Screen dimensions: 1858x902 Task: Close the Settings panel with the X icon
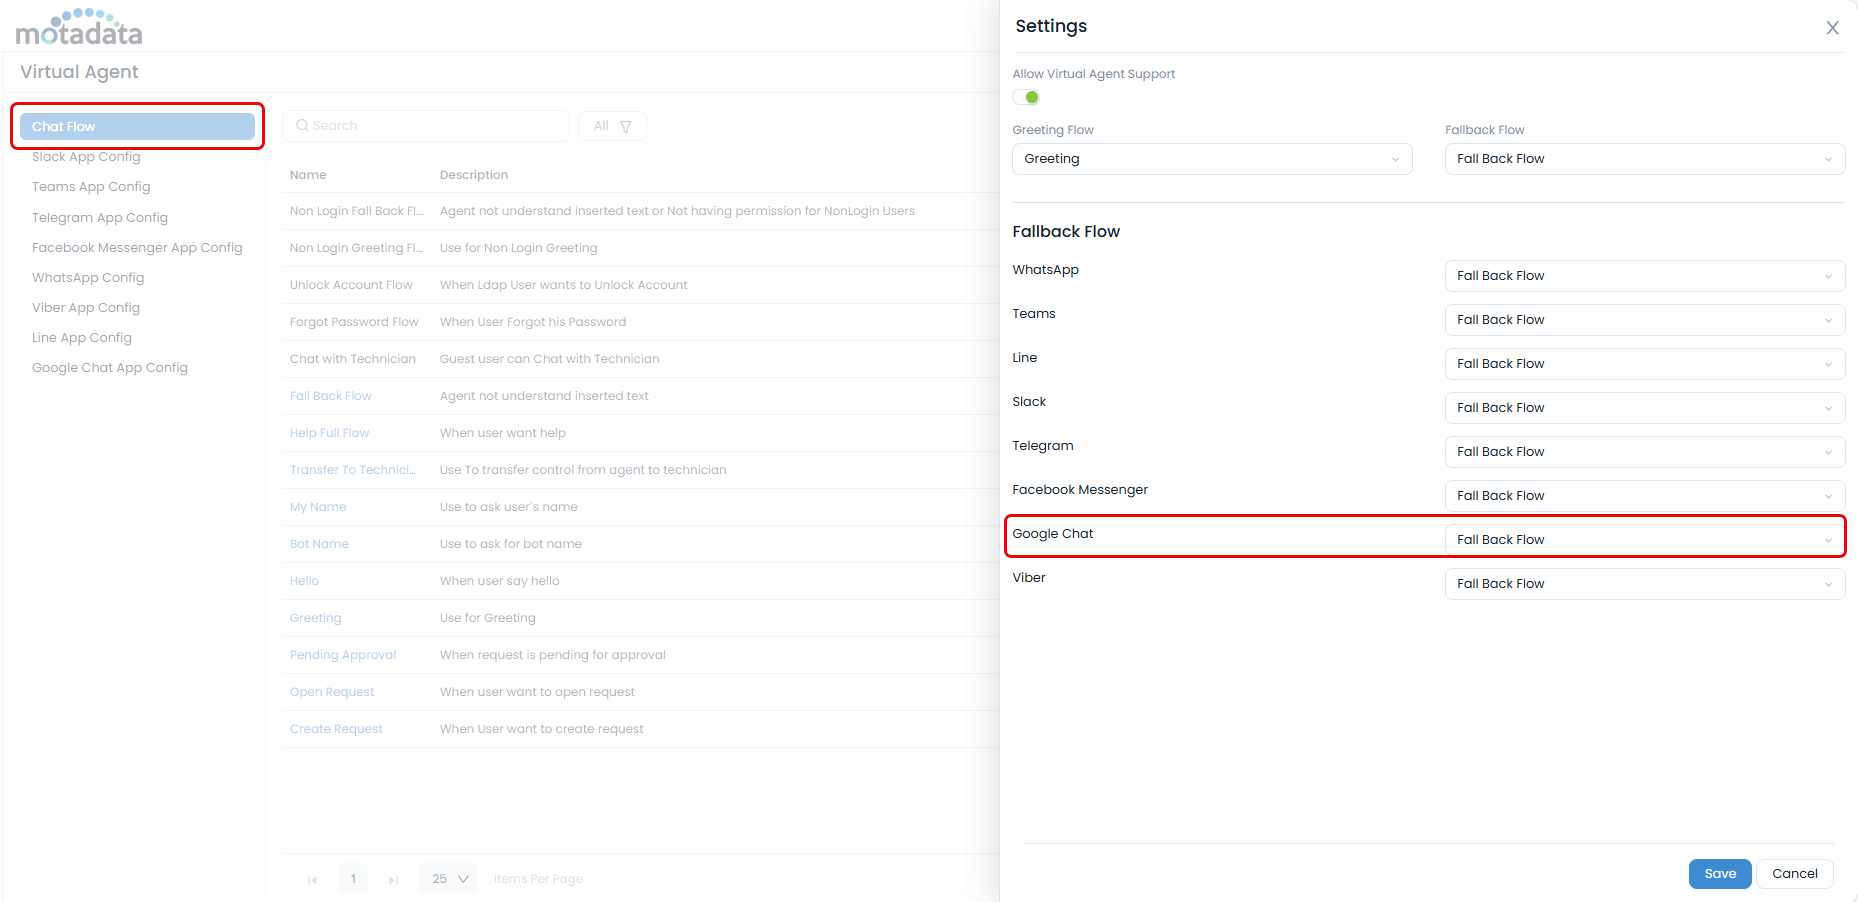click(1832, 28)
